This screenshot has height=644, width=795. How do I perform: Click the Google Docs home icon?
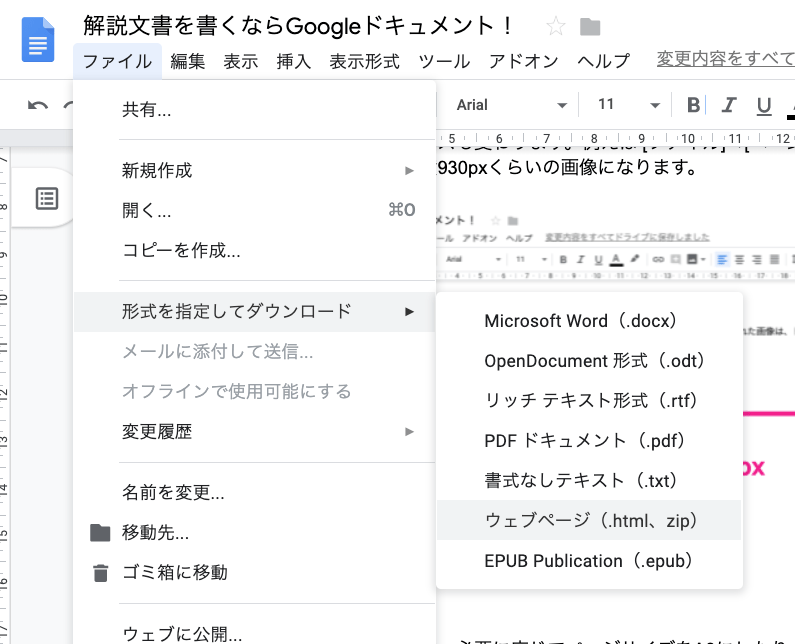tap(39, 43)
